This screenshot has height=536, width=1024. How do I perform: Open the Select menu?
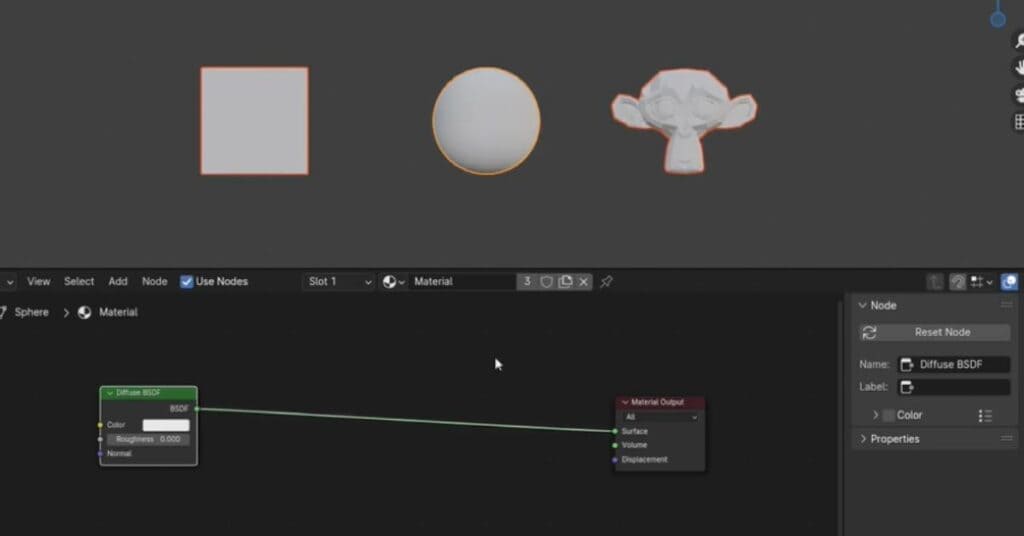tap(79, 282)
